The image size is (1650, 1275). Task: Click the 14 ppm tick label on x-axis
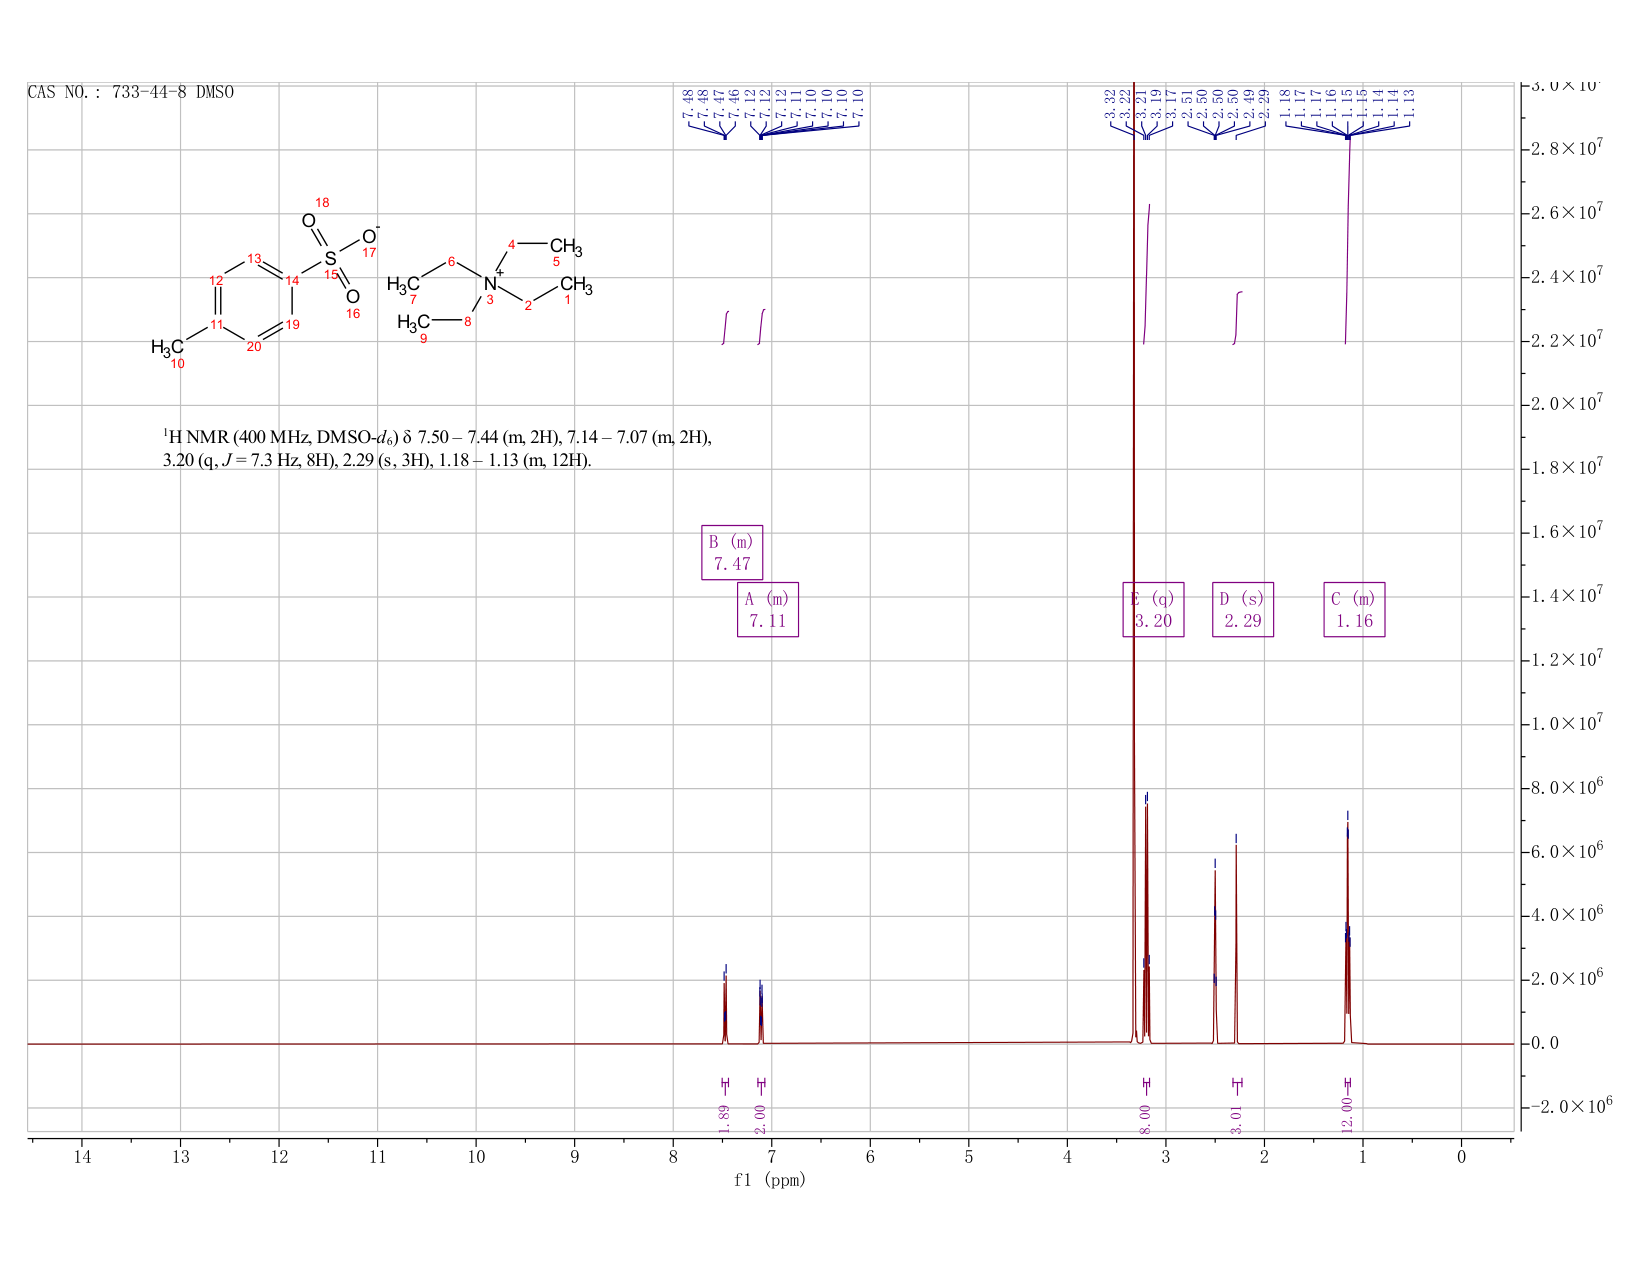point(82,1157)
